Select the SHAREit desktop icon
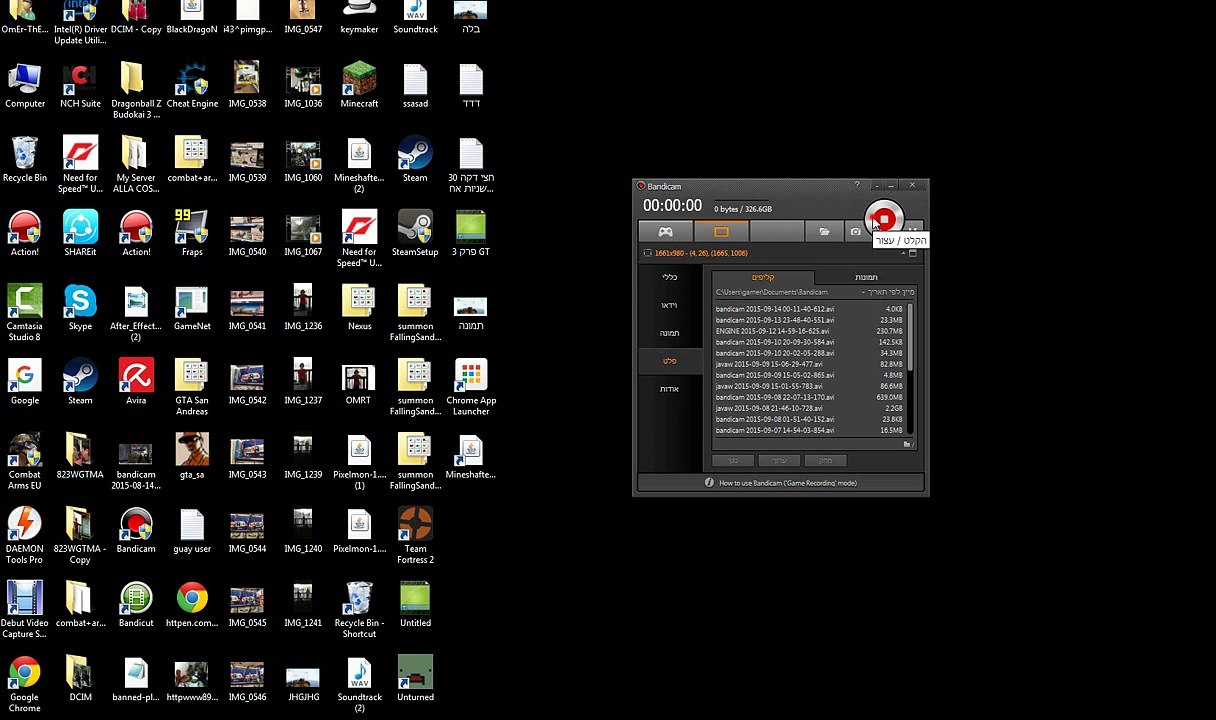The image size is (1216, 720). click(80, 234)
